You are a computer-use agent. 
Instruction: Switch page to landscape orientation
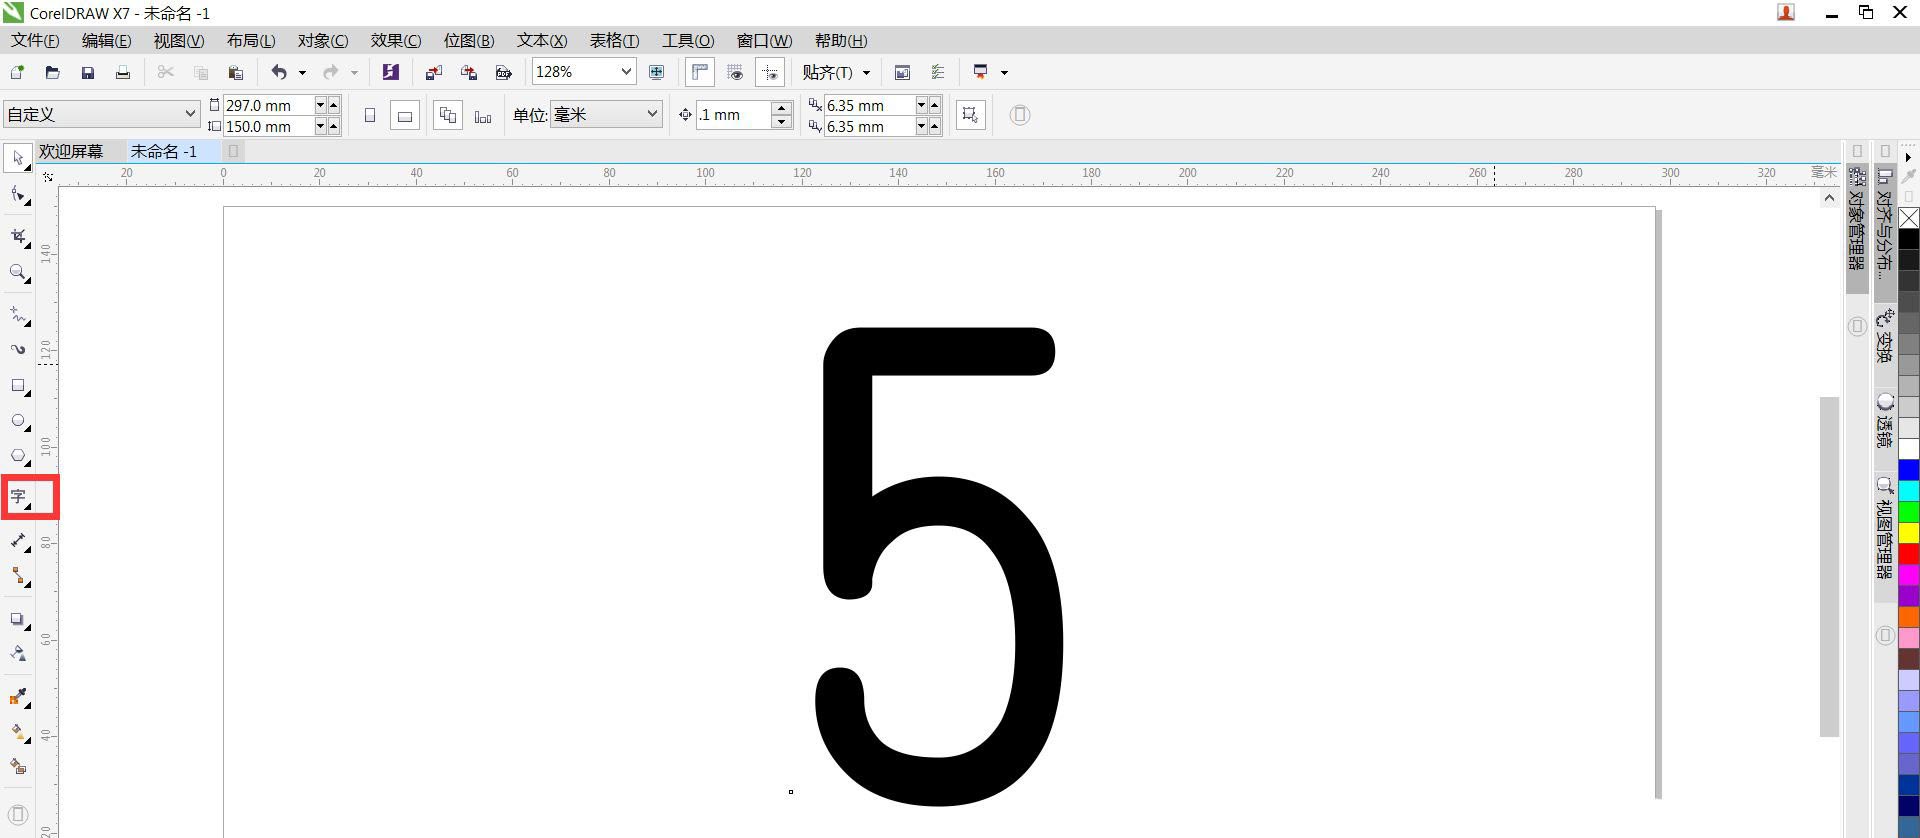[x=404, y=116]
